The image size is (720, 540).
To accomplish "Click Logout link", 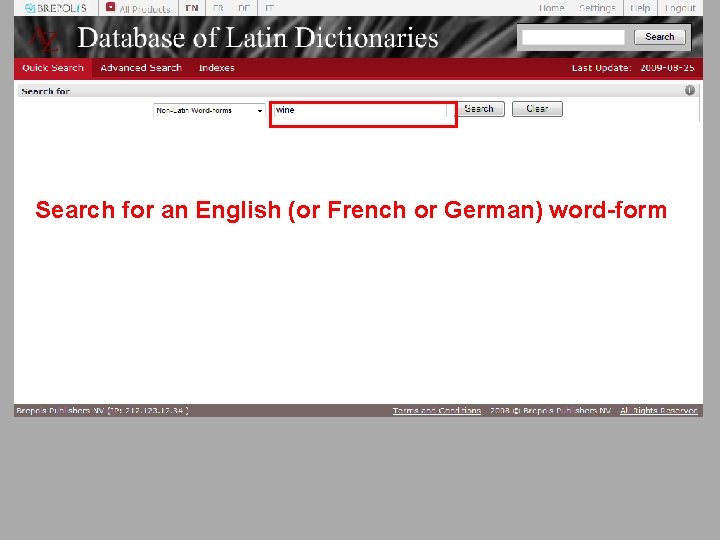I will pos(680,8).
